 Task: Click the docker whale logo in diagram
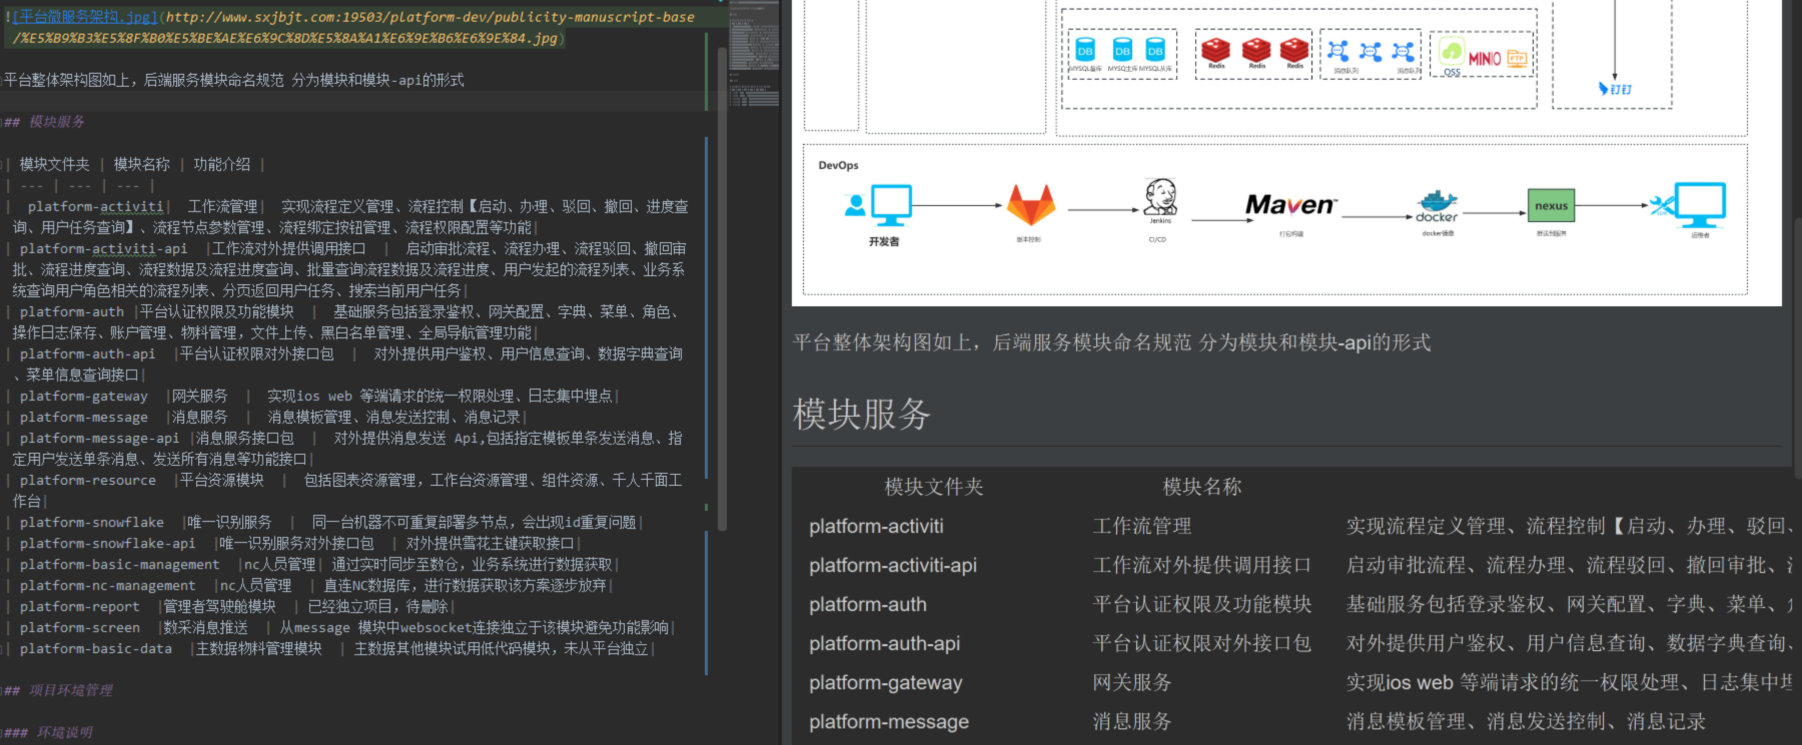(1437, 206)
